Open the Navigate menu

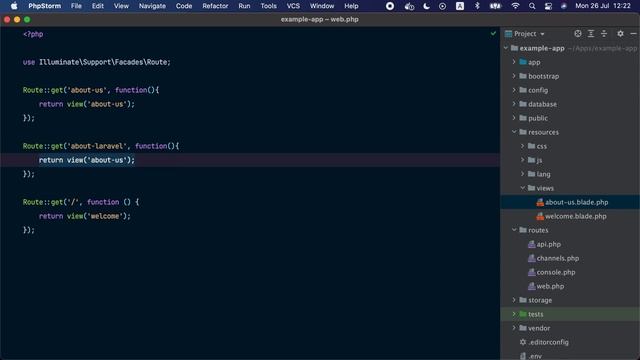152,6
